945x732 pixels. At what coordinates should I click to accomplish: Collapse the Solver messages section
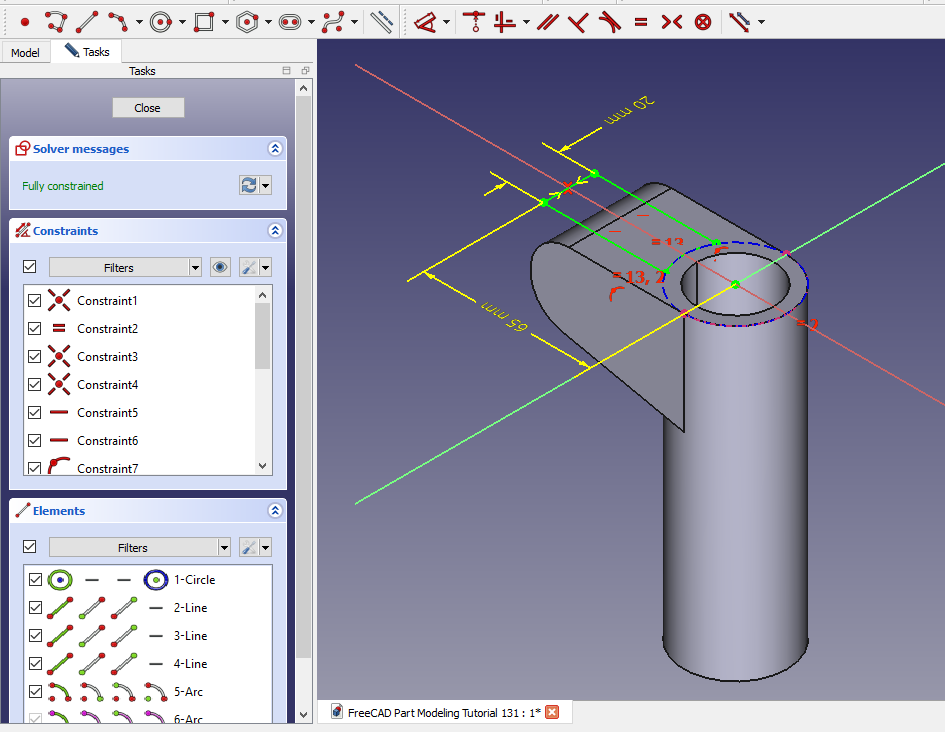(275, 149)
